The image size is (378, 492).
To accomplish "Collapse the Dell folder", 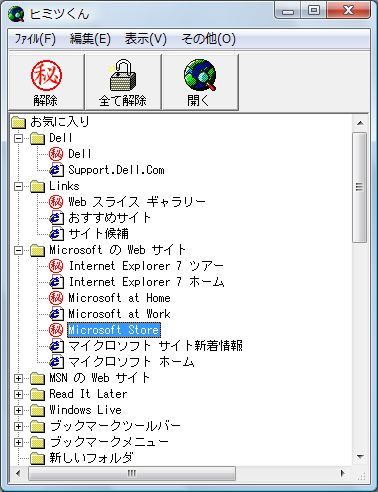I will (19, 138).
